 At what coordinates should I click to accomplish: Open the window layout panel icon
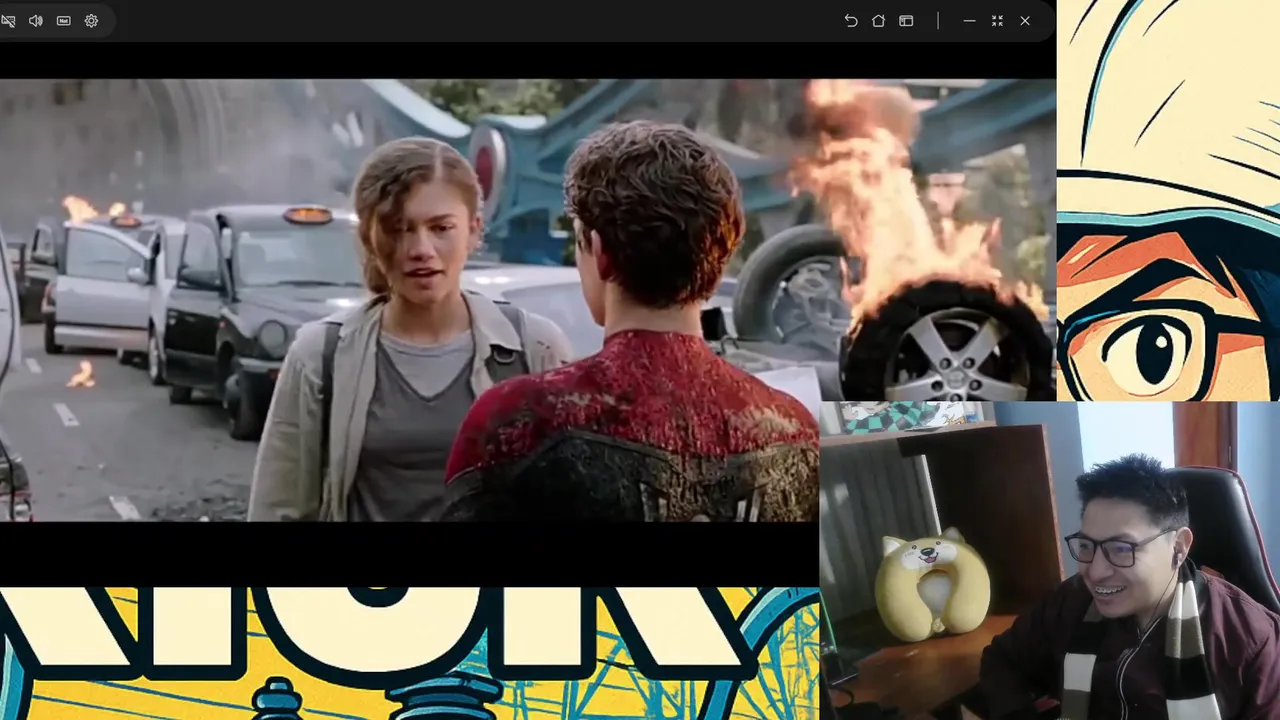click(906, 21)
